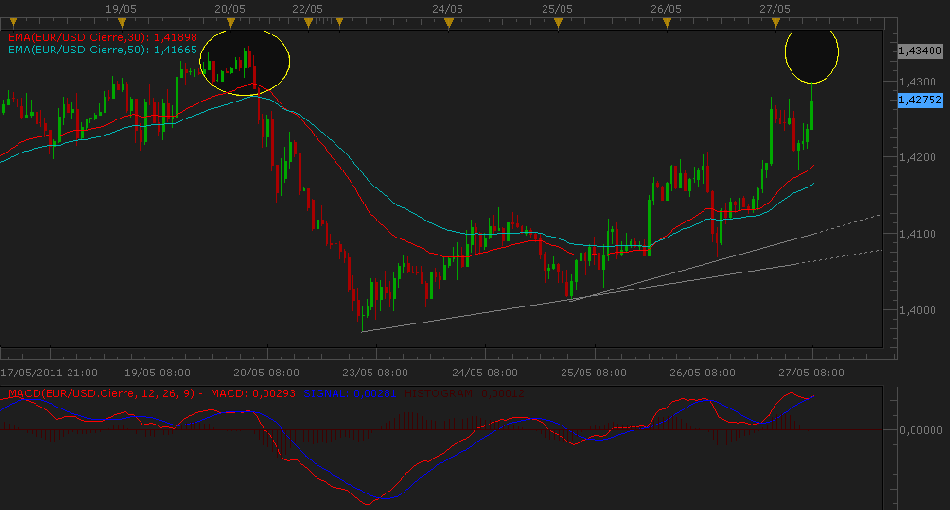The width and height of the screenshot is (950, 510).
Task: Click the orange triangle marker under 24/05
Action: [x=449, y=20]
